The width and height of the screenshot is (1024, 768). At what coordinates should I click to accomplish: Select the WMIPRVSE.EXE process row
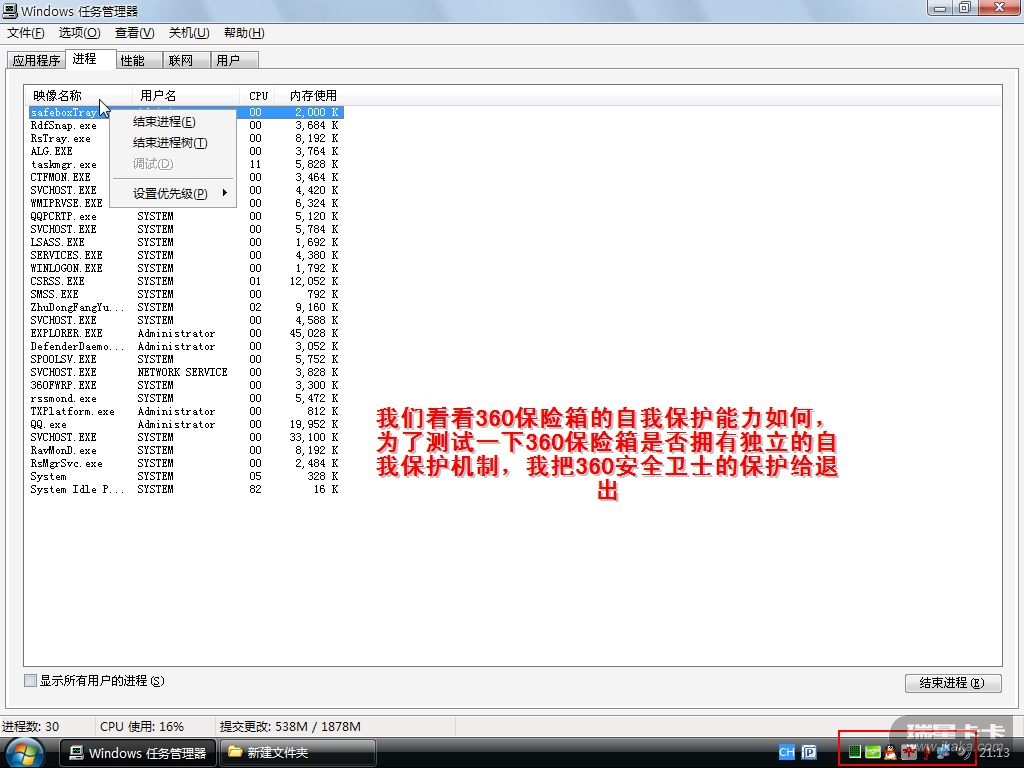point(185,203)
